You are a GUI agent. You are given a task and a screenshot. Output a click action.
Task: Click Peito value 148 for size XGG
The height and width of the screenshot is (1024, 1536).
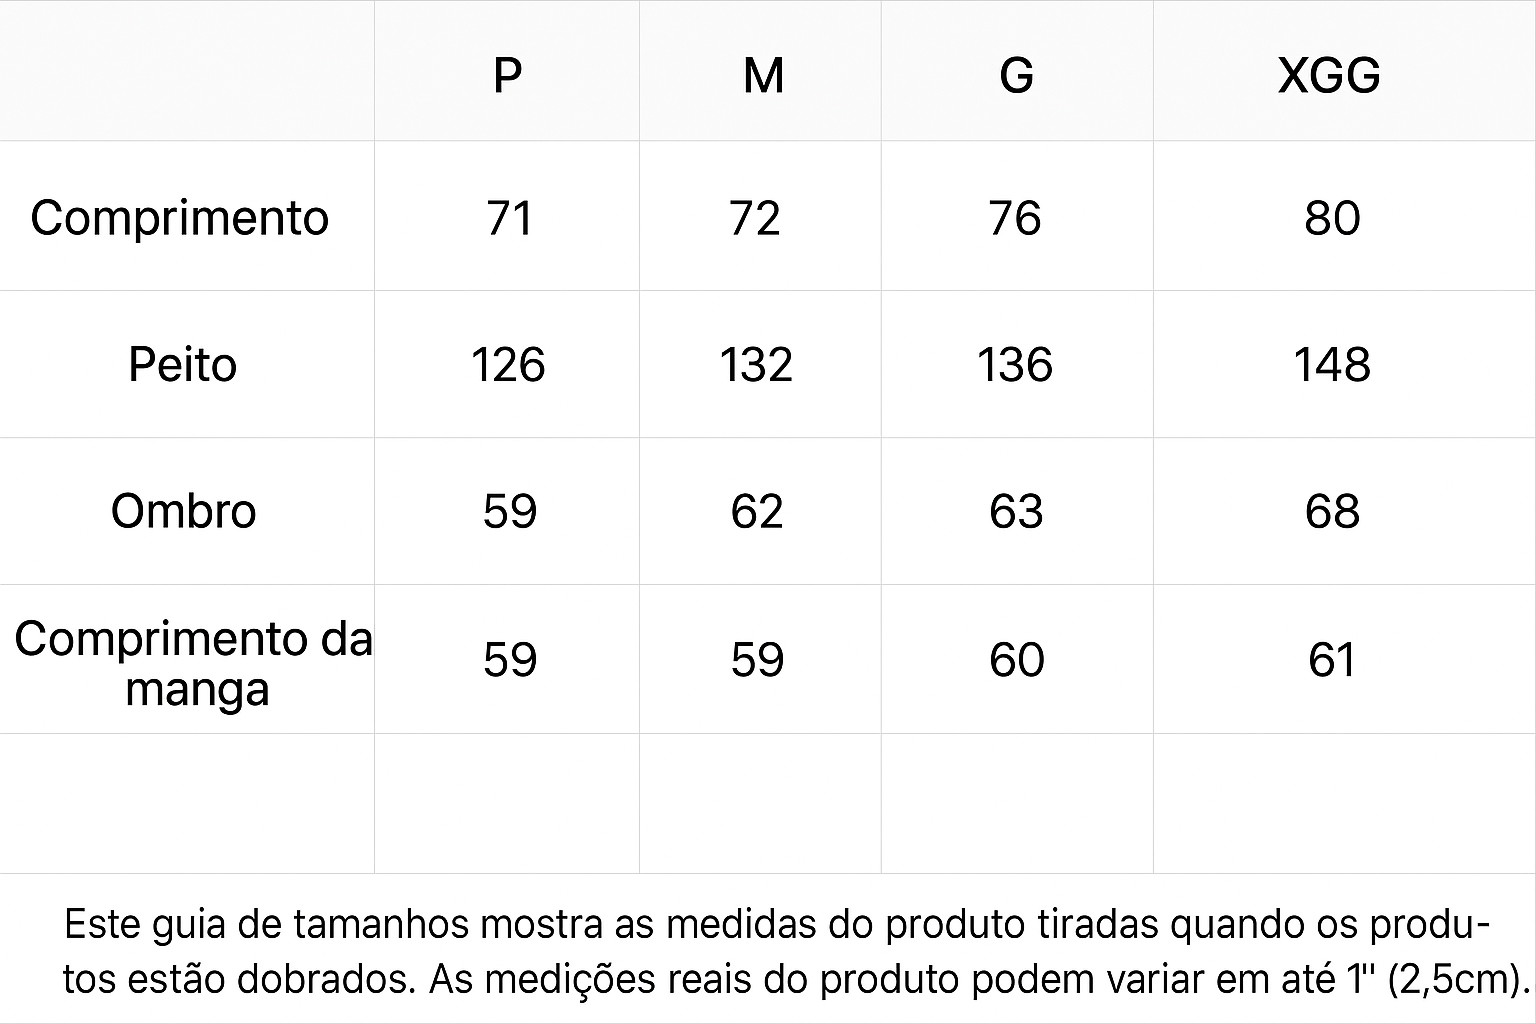tap(1332, 364)
